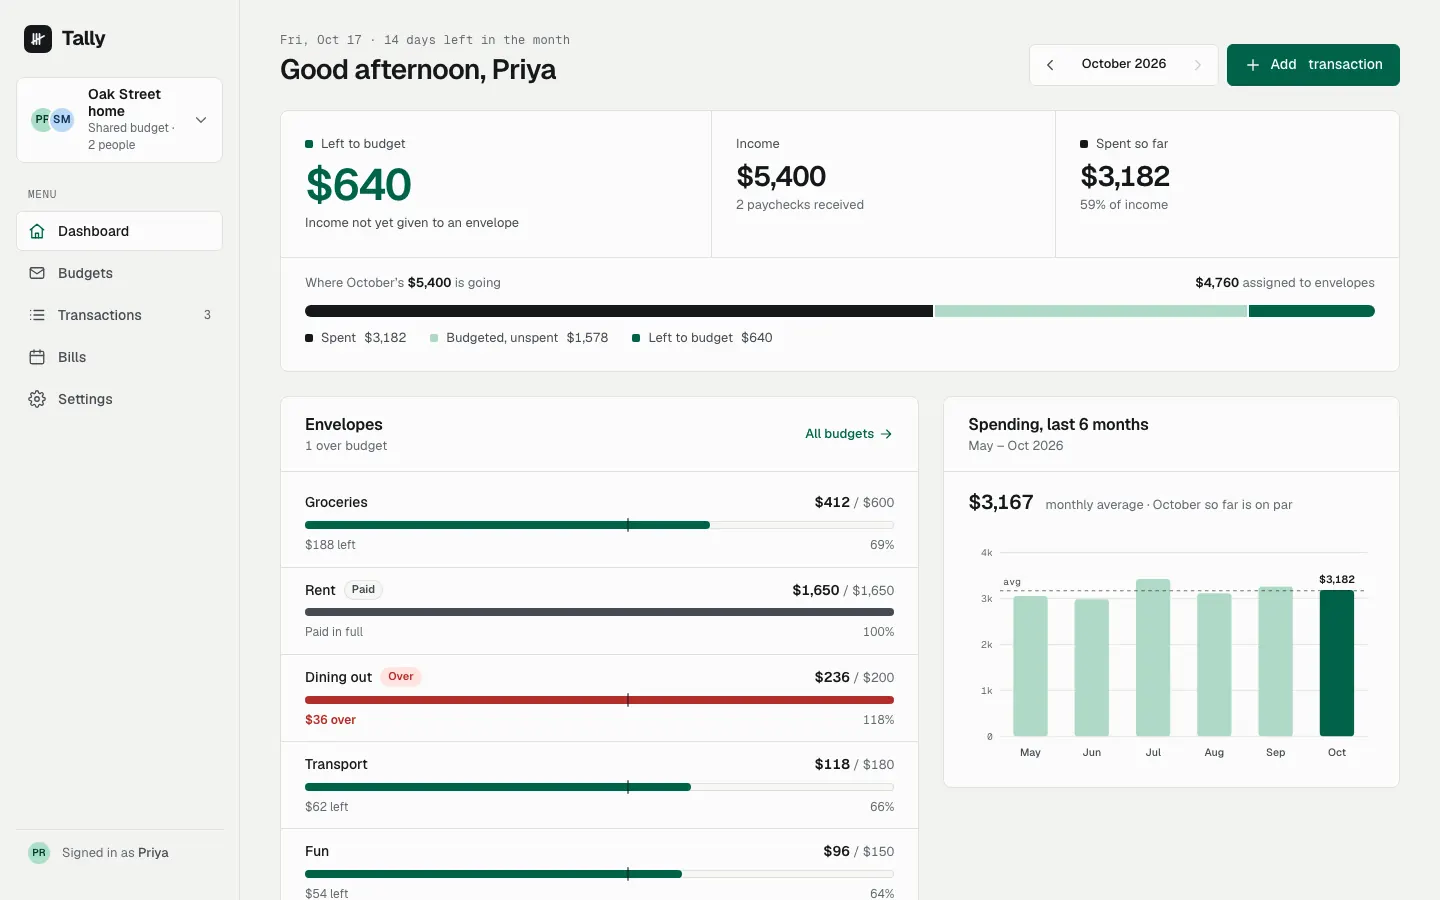Click the Rent progress bar
This screenshot has width=1440, height=900.
[599, 612]
